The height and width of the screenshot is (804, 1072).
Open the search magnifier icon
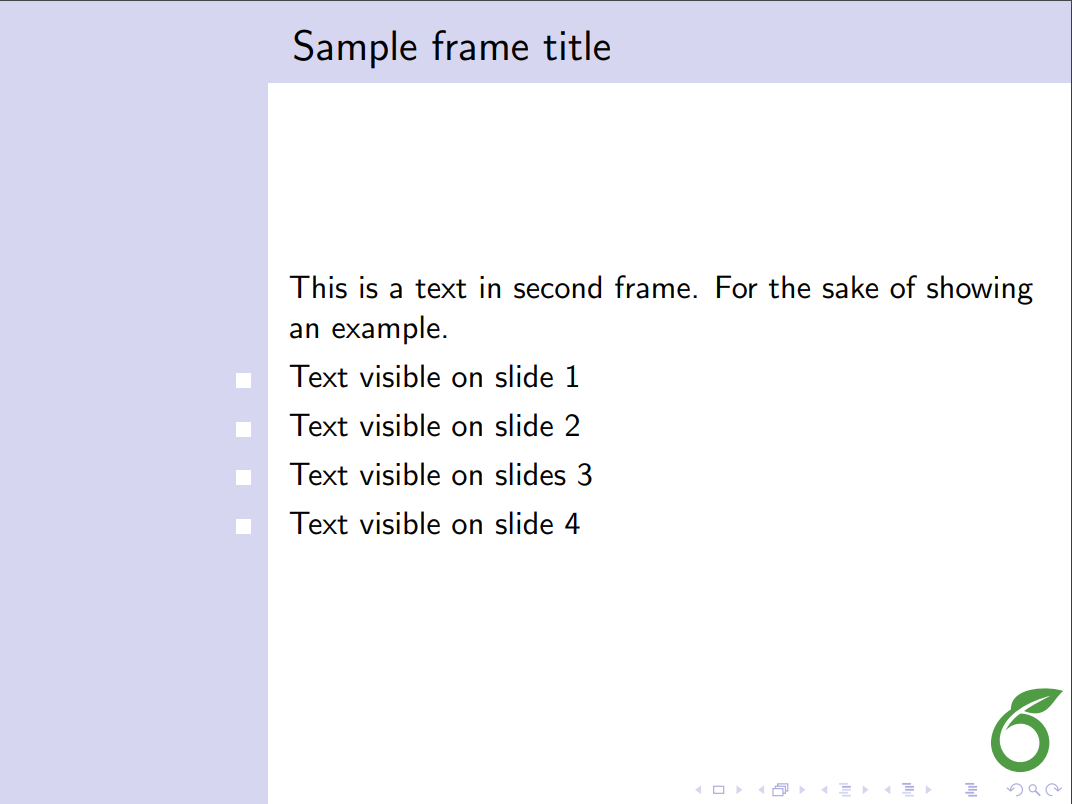point(1034,790)
